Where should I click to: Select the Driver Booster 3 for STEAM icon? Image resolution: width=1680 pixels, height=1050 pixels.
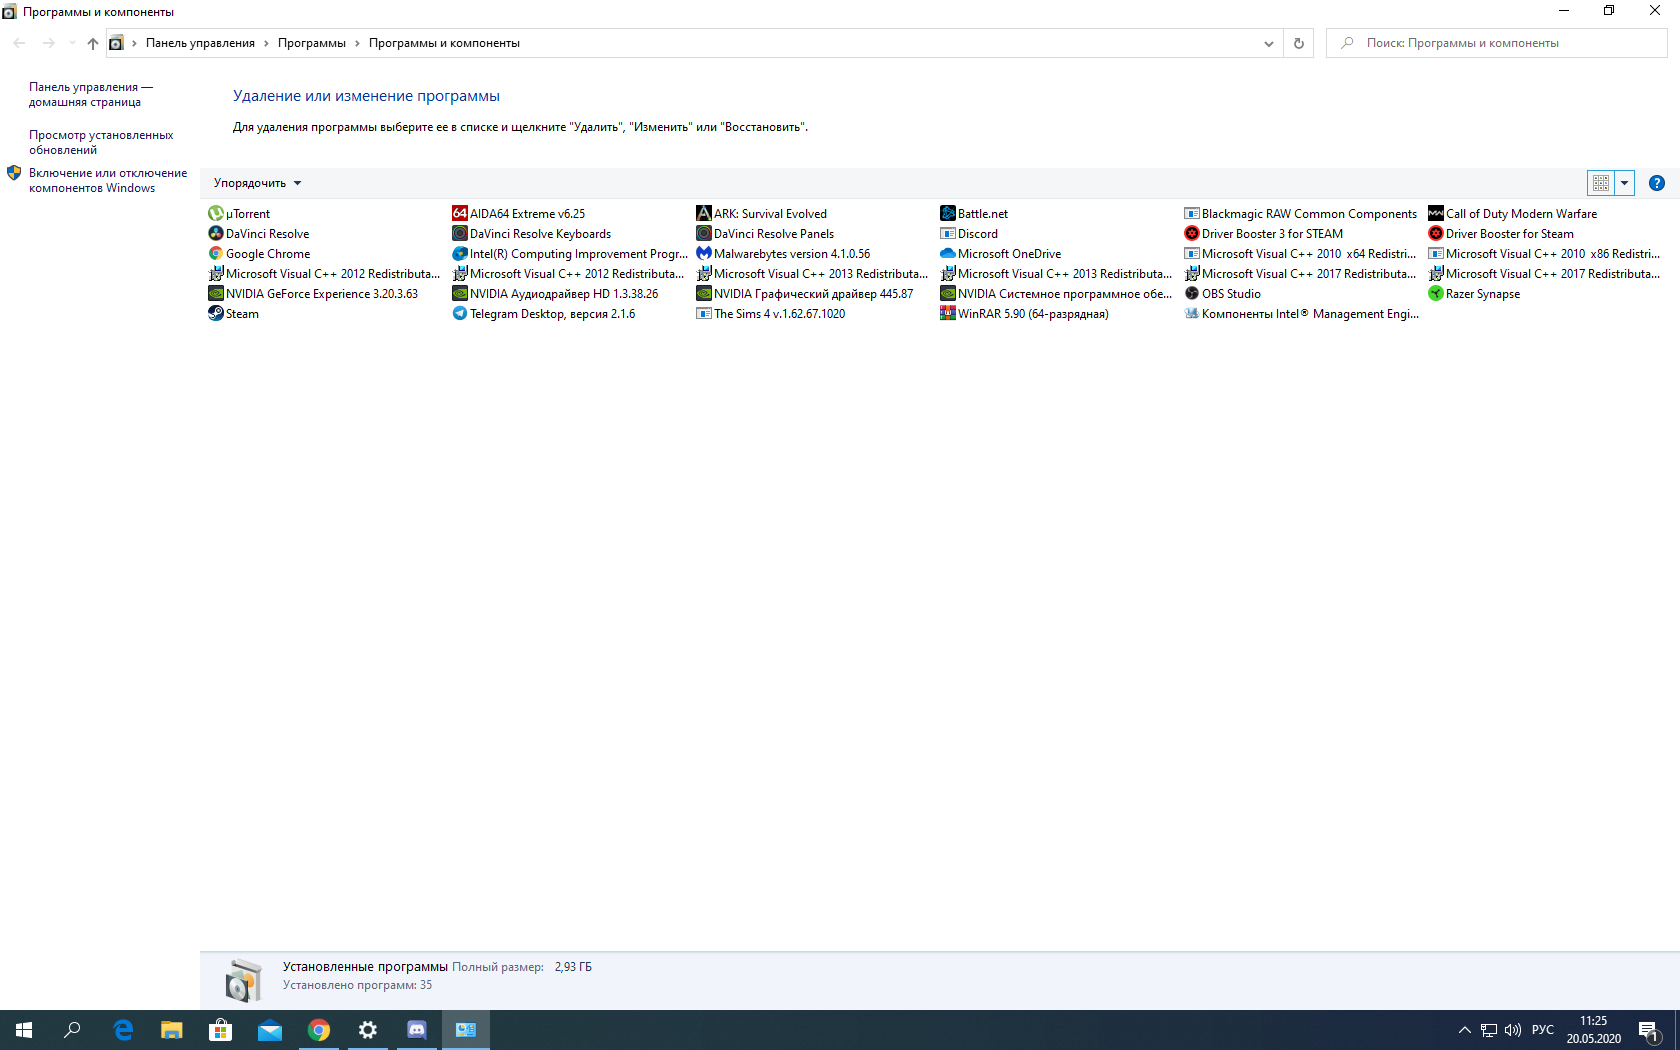click(x=1192, y=233)
